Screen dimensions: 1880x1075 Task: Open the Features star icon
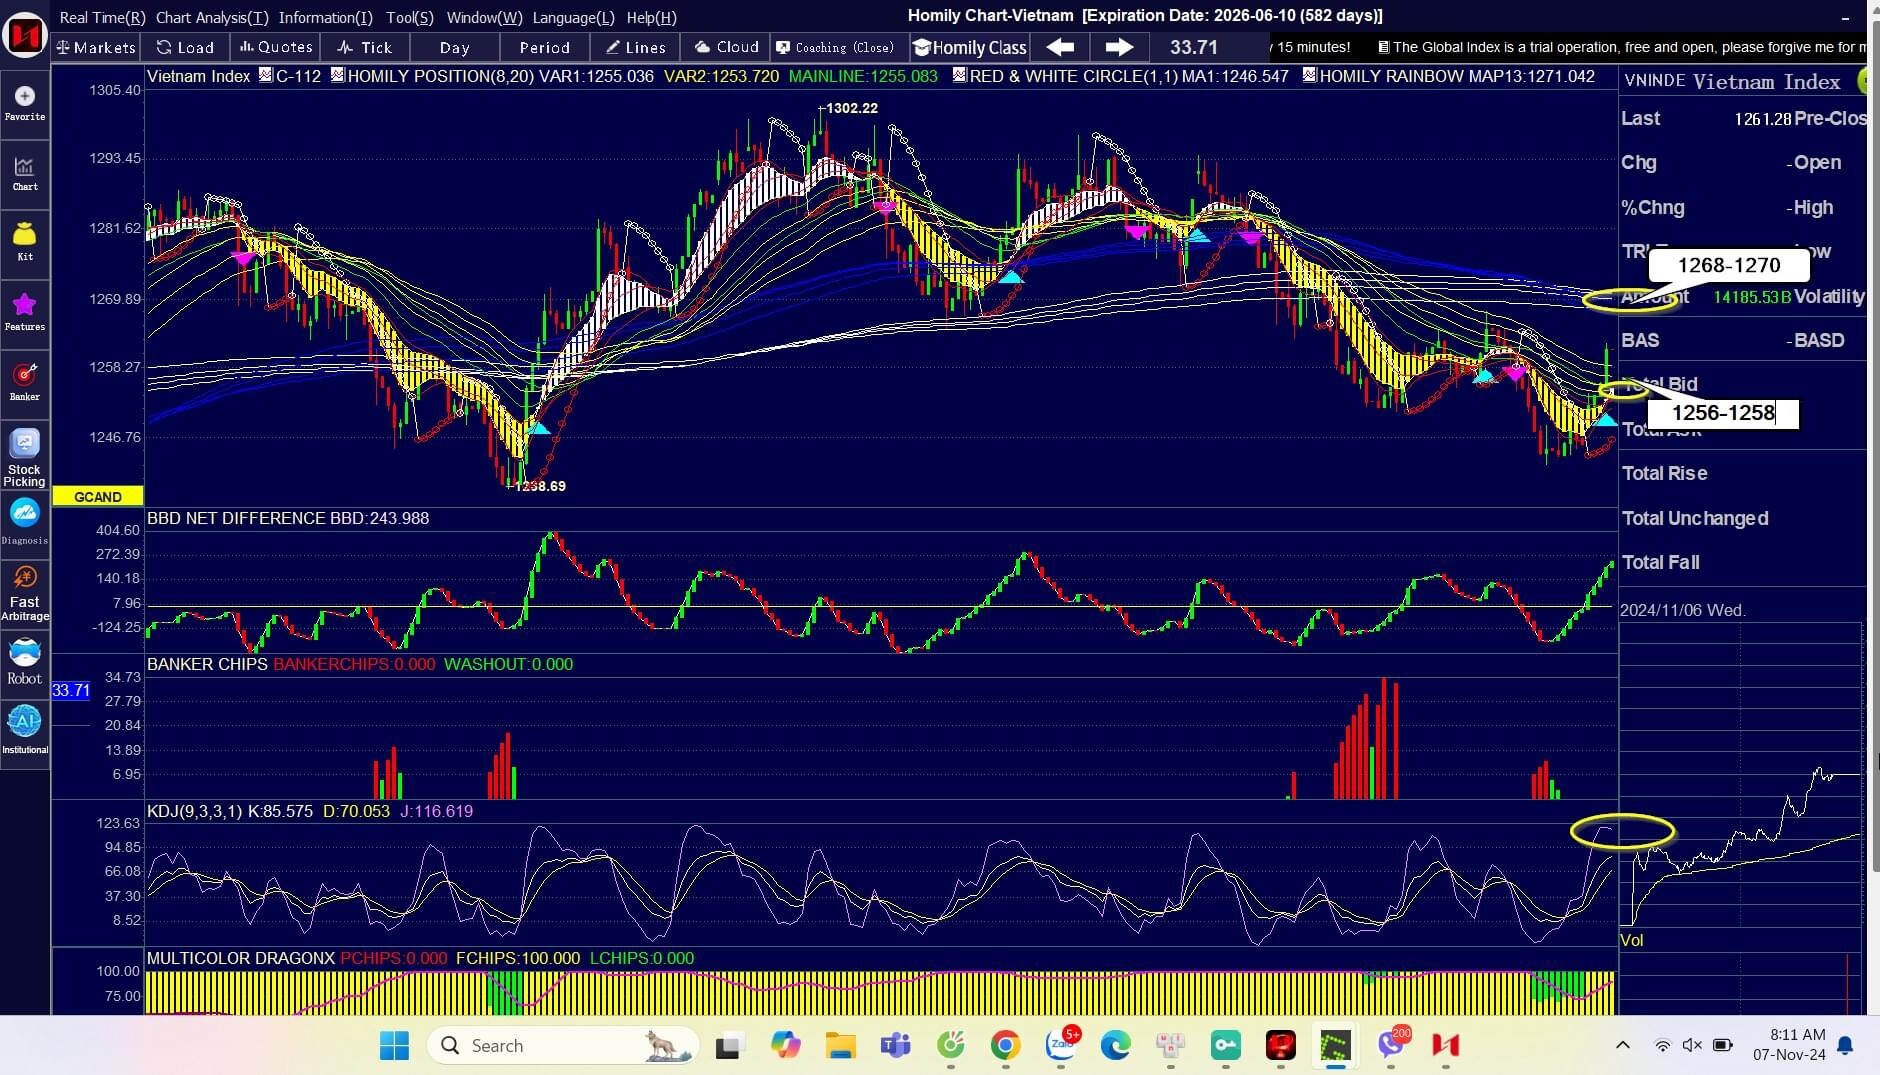(25, 311)
